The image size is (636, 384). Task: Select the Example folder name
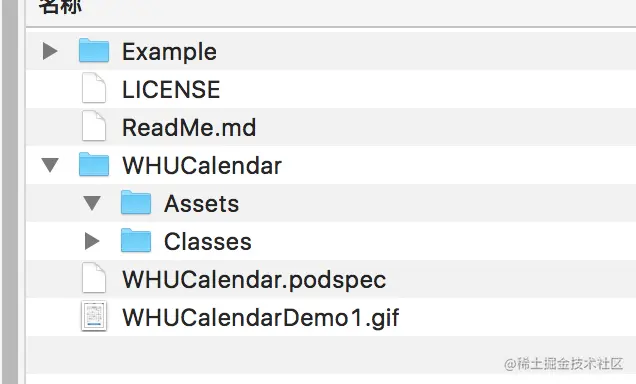click(x=170, y=52)
